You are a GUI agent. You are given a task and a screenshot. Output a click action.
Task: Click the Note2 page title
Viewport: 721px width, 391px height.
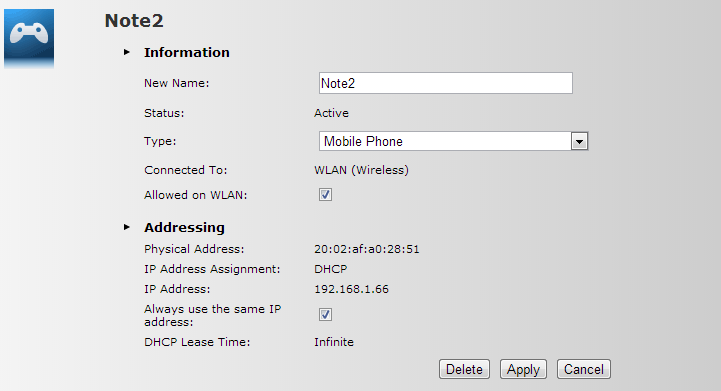(x=134, y=21)
